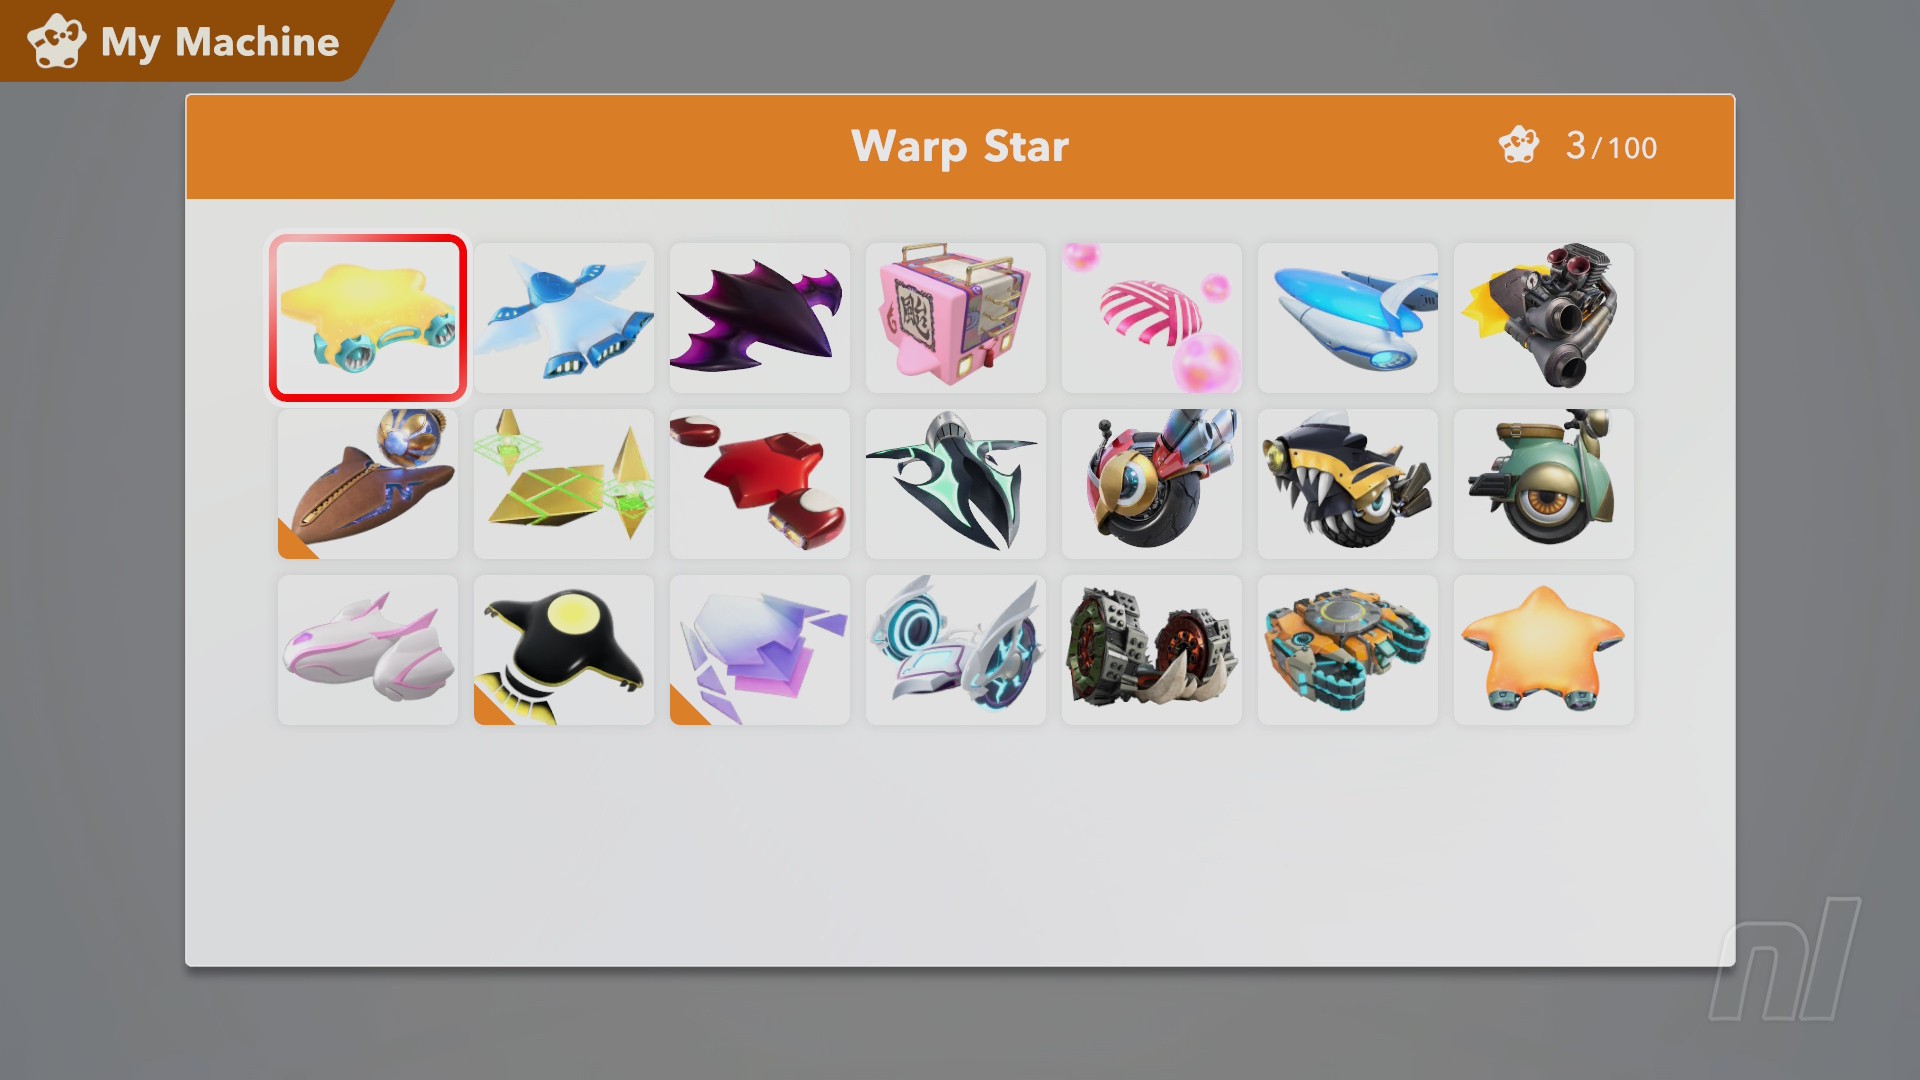Select the blue jet-shaped machine
The width and height of the screenshot is (1920, 1080).
click(x=1347, y=318)
